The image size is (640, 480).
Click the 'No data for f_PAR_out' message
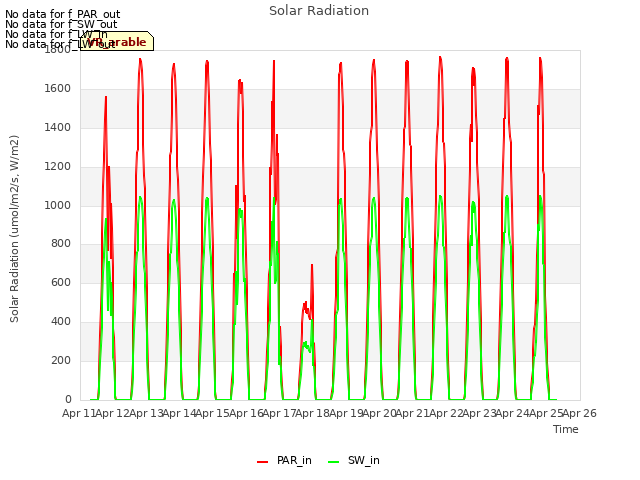62,15
